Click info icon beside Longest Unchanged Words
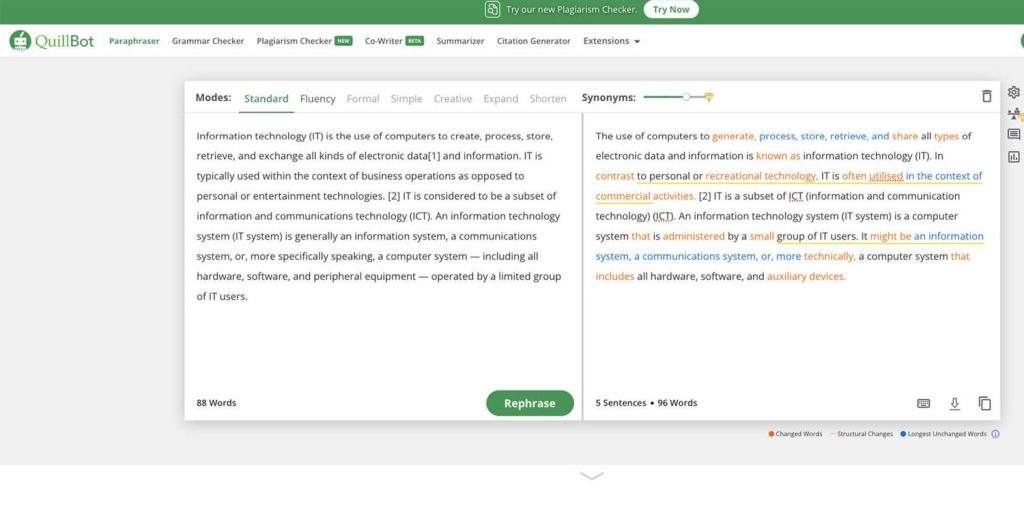Image resolution: width=1024 pixels, height=512 pixels. (995, 434)
